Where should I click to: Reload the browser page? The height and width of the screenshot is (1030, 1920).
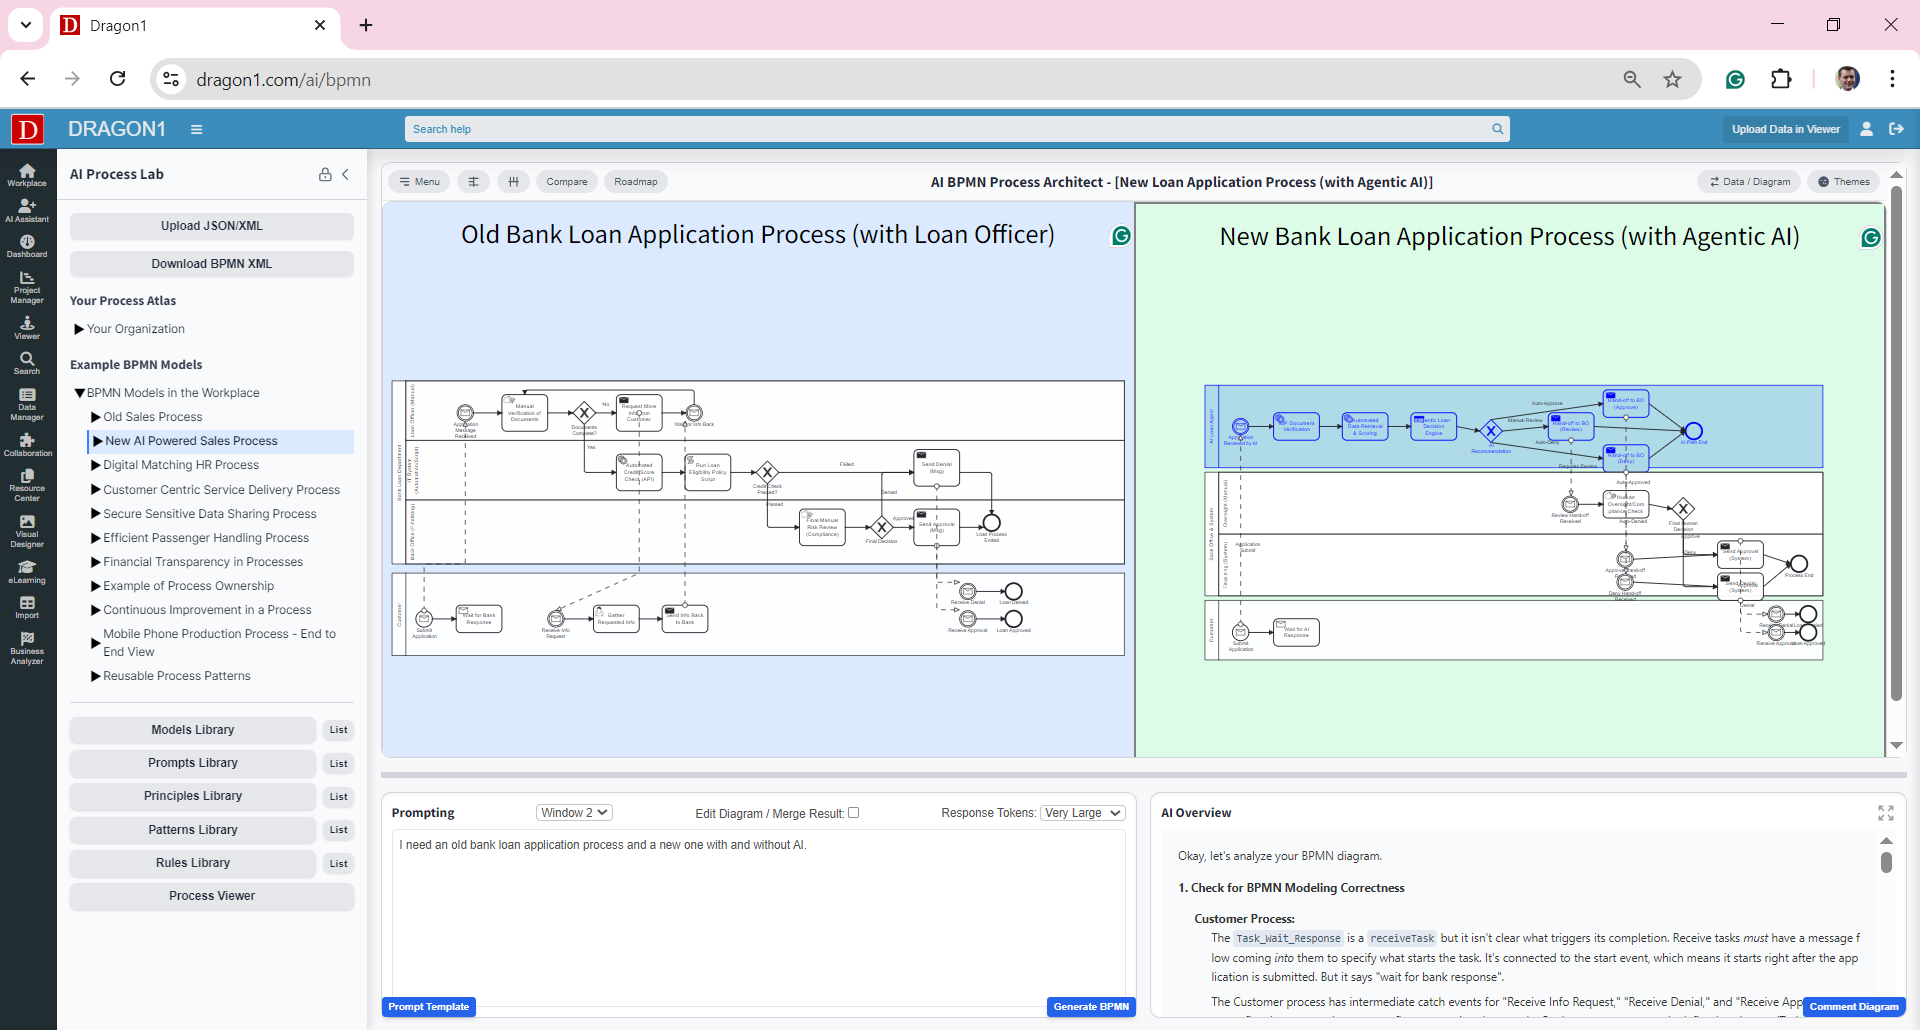tap(117, 79)
